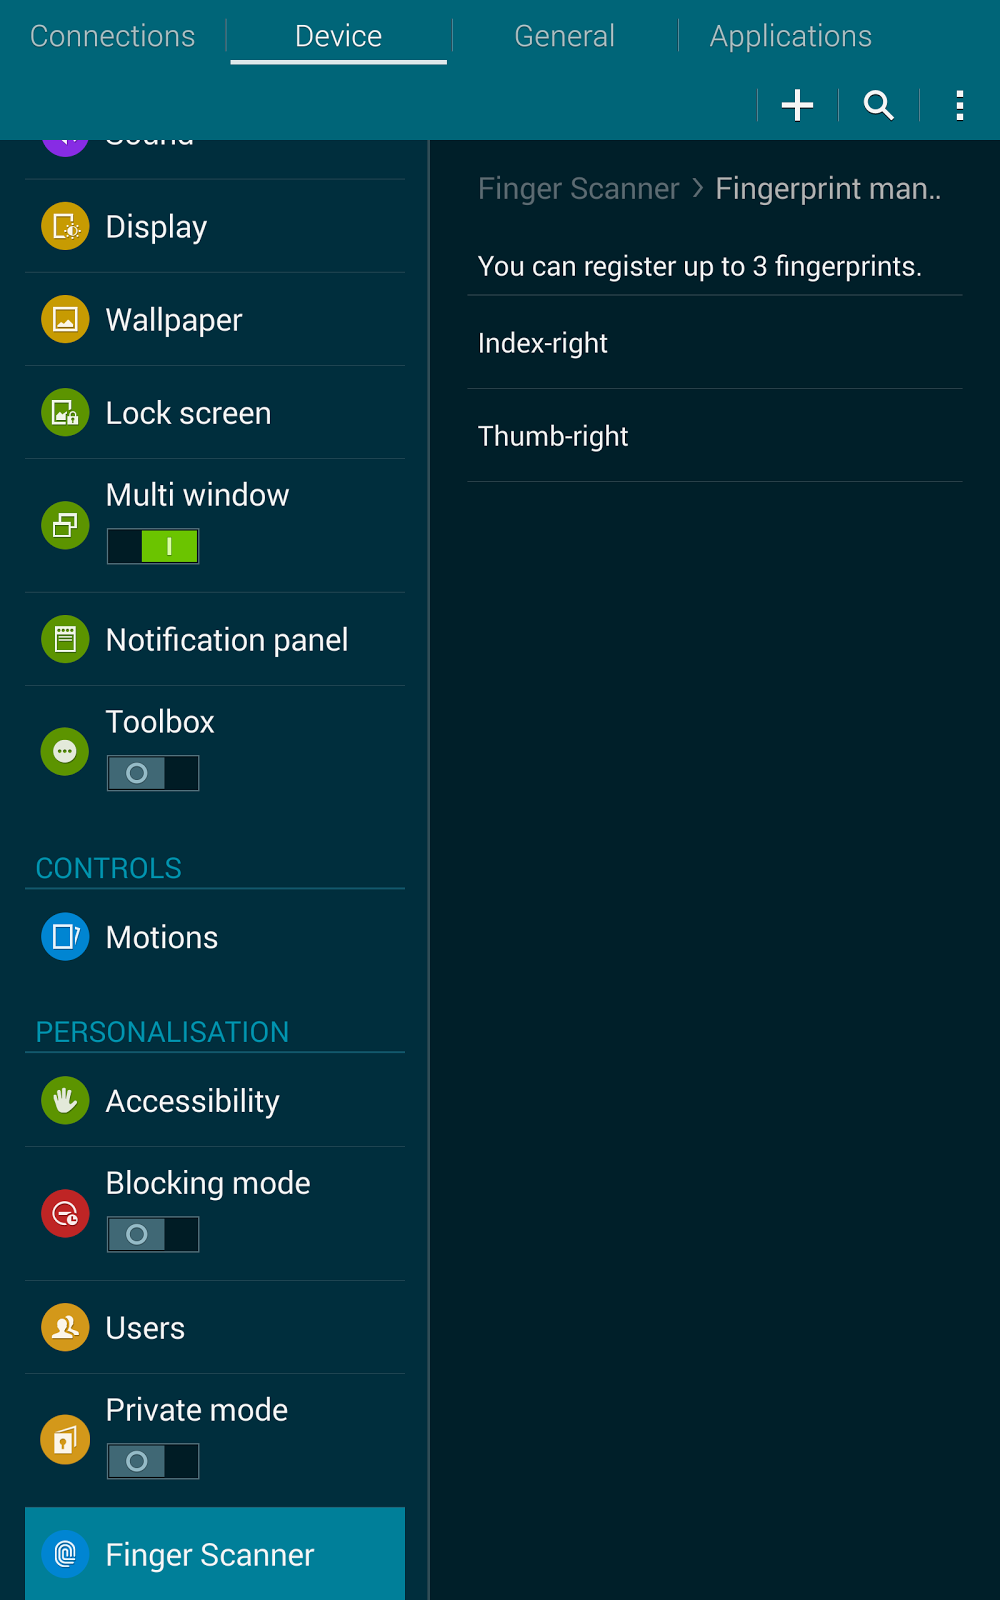1000x1600 pixels.
Task: Turn off the Multi window switch
Action: tap(153, 546)
